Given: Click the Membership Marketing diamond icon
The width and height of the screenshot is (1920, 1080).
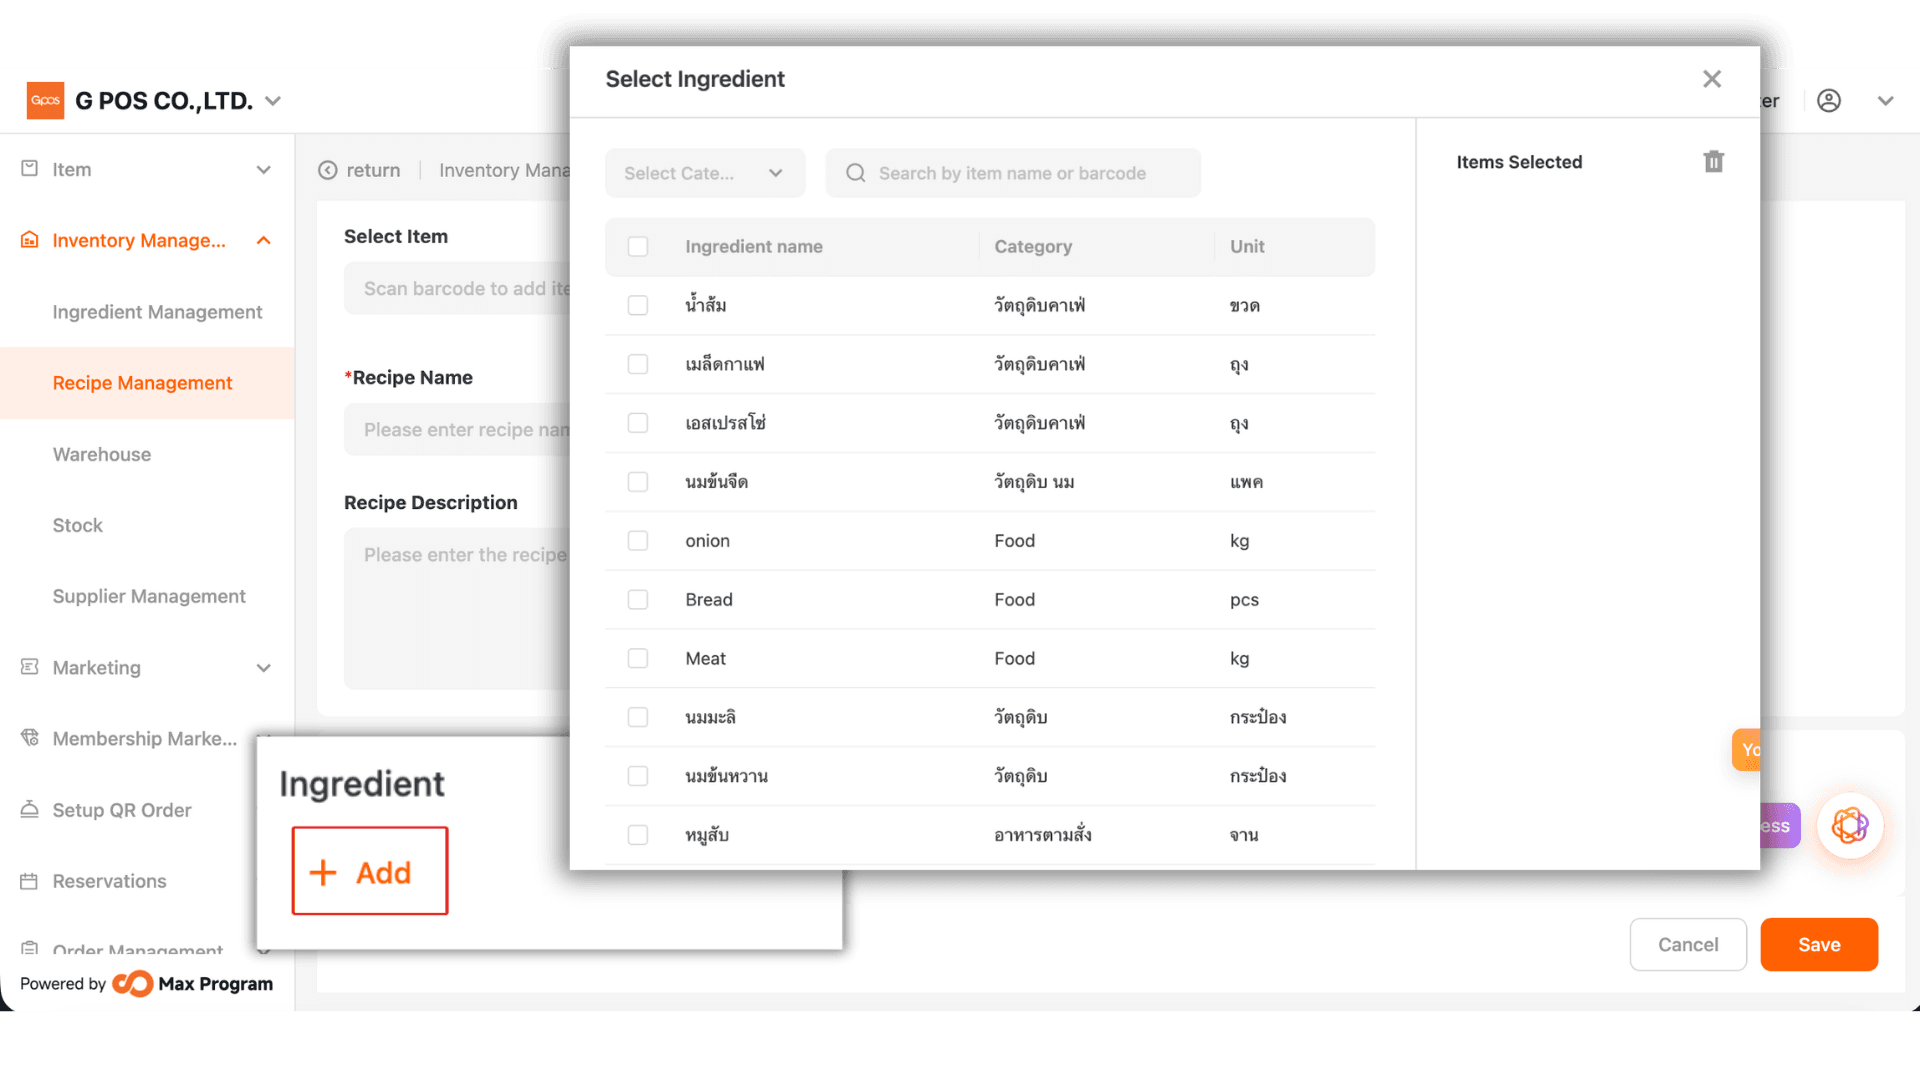Looking at the screenshot, I should click(x=30, y=738).
